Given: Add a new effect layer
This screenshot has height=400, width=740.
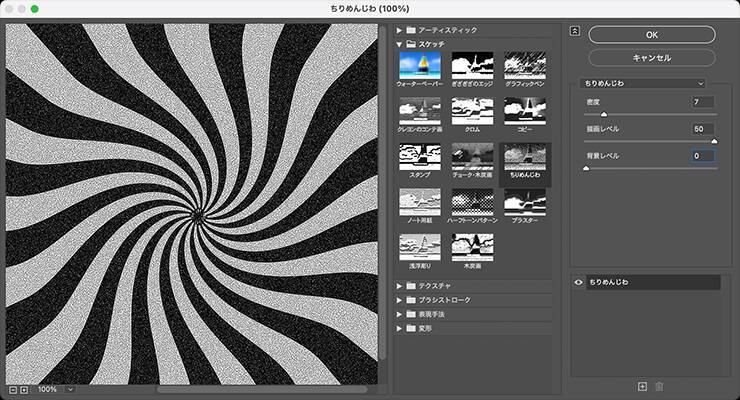Looking at the screenshot, I should pos(643,386).
